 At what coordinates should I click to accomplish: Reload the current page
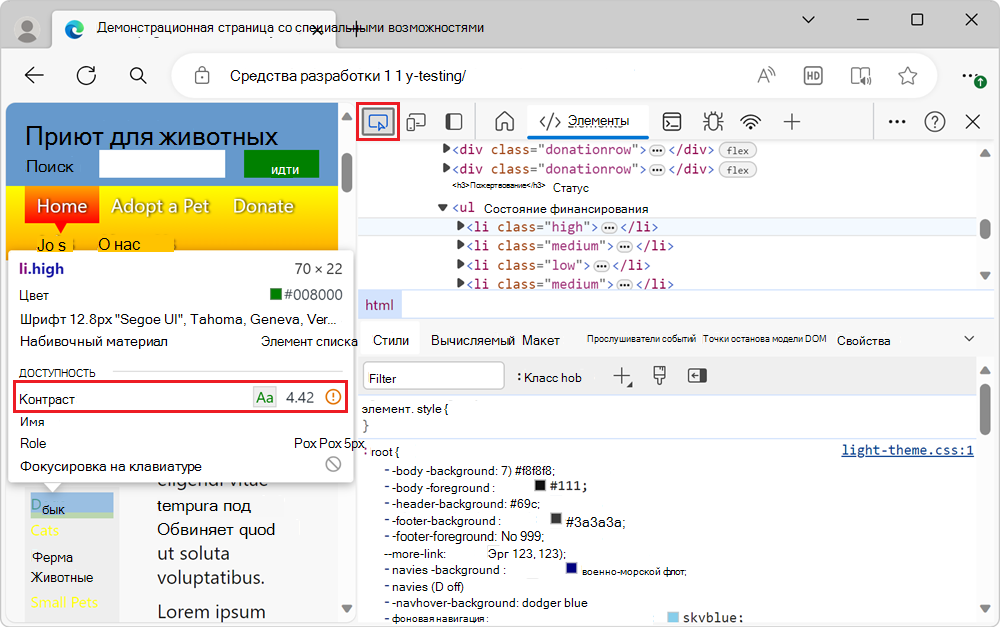[x=86, y=75]
